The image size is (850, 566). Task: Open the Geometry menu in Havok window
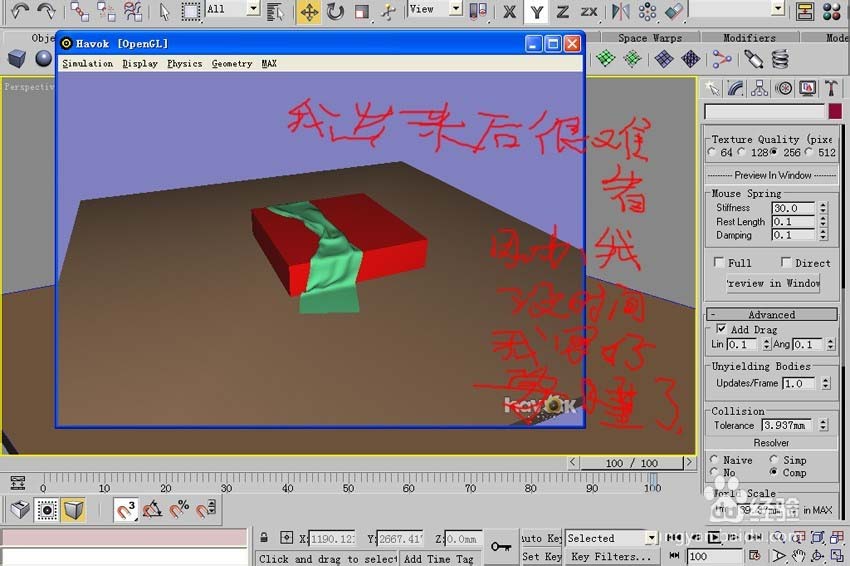pos(232,63)
